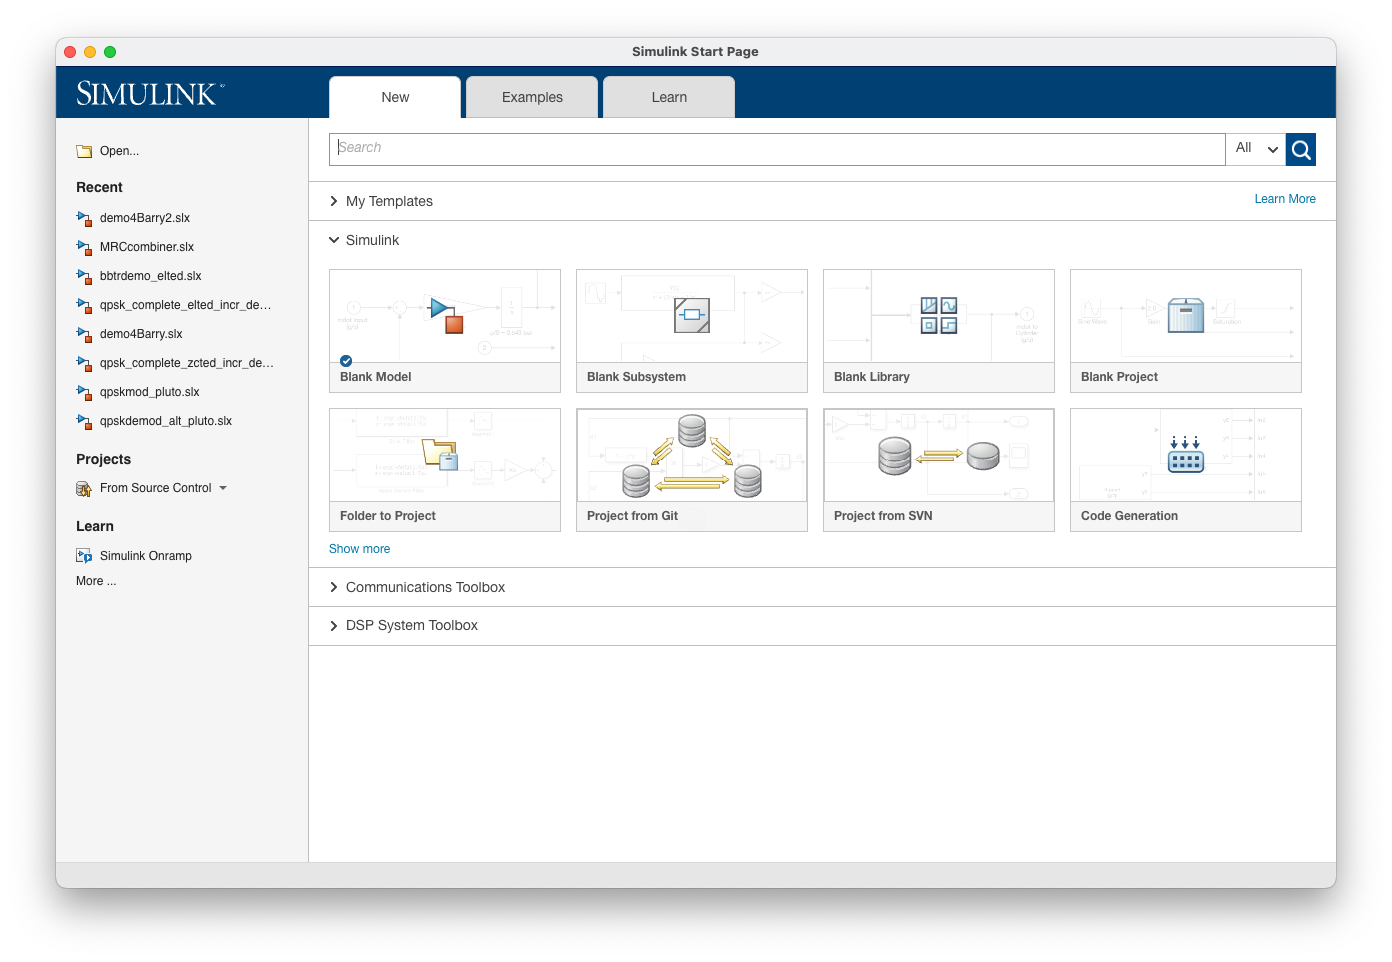Click Open... to browse files
The height and width of the screenshot is (962, 1392).
point(119,151)
